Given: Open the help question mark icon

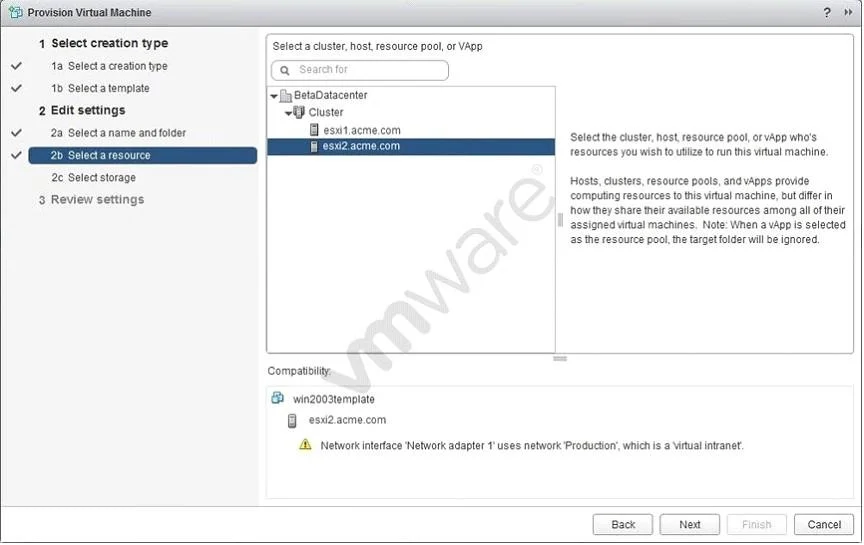Looking at the screenshot, I should [827, 12].
